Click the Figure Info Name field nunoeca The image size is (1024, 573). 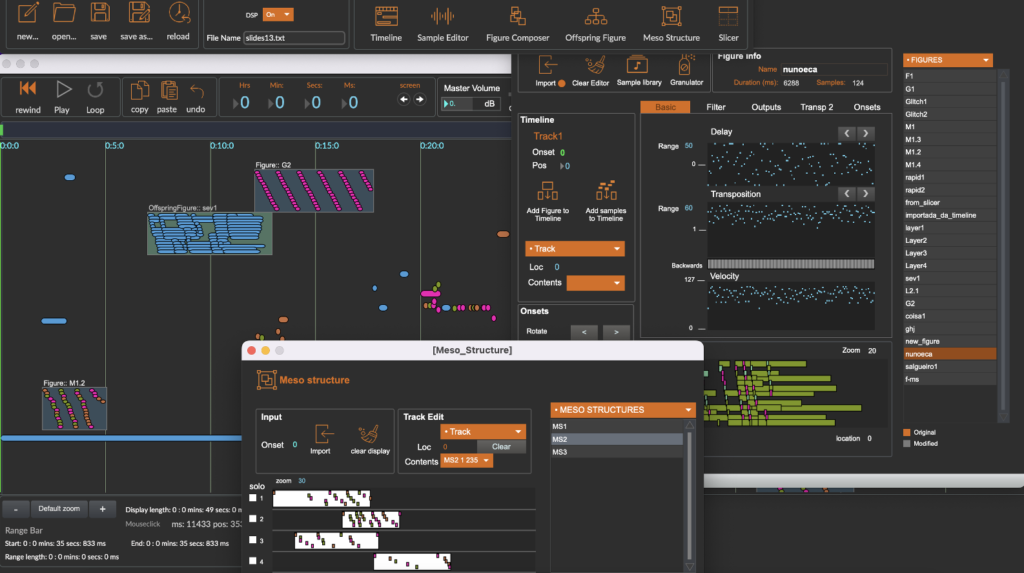point(834,69)
